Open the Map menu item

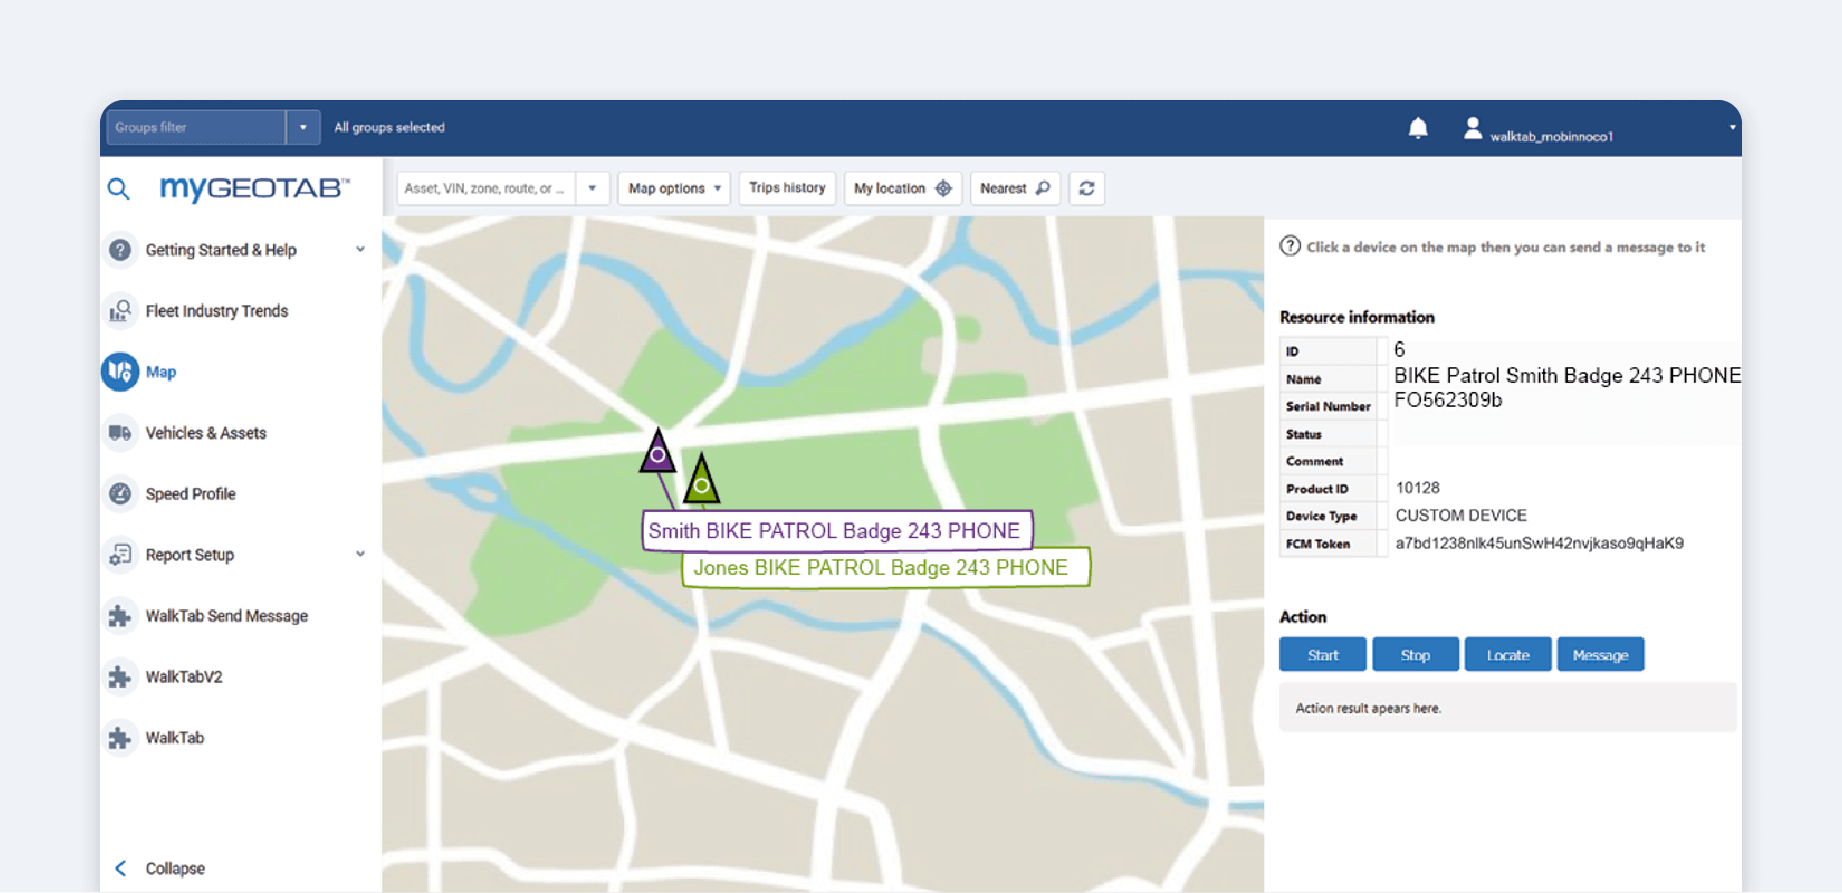(161, 372)
